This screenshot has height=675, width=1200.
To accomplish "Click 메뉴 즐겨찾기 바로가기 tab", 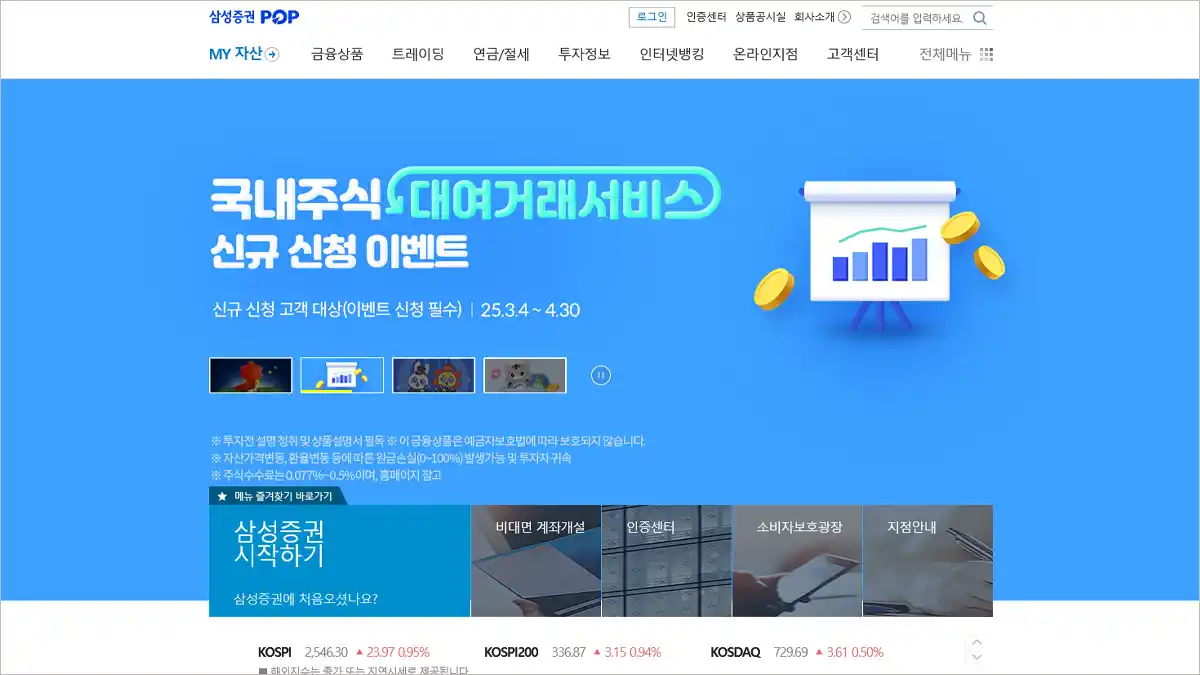I will [277, 496].
